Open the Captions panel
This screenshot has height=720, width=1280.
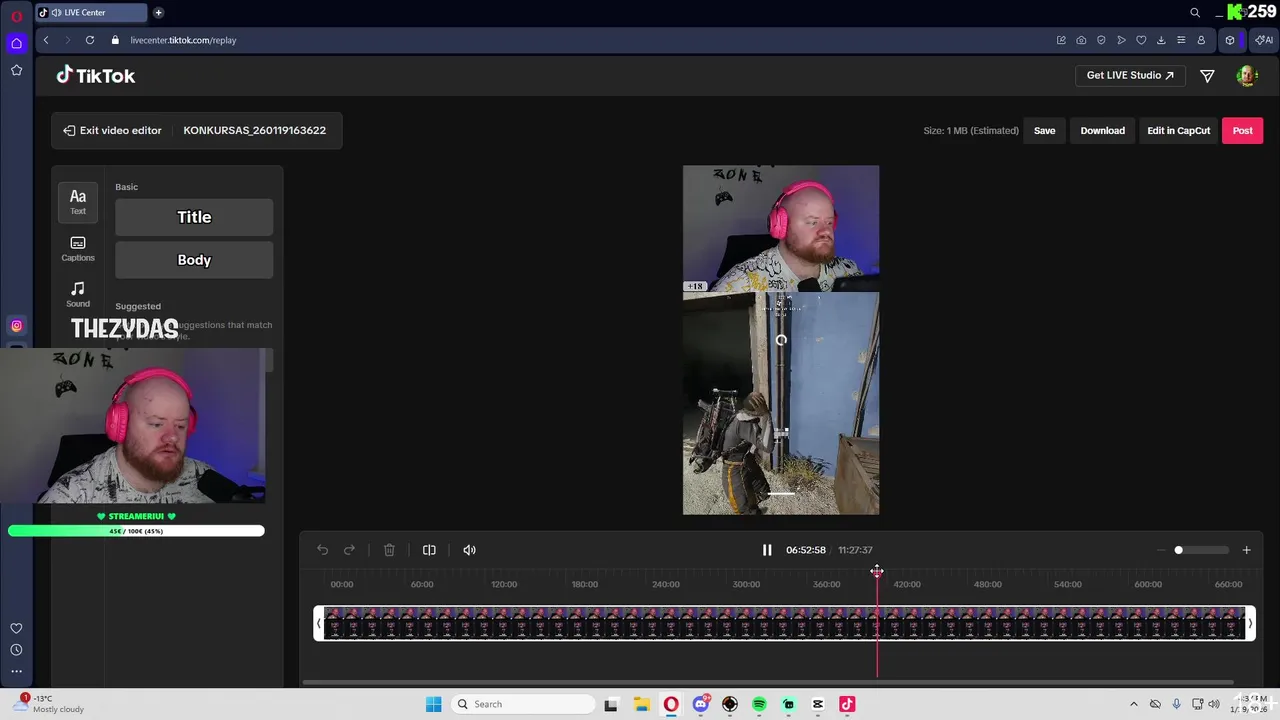[78, 249]
